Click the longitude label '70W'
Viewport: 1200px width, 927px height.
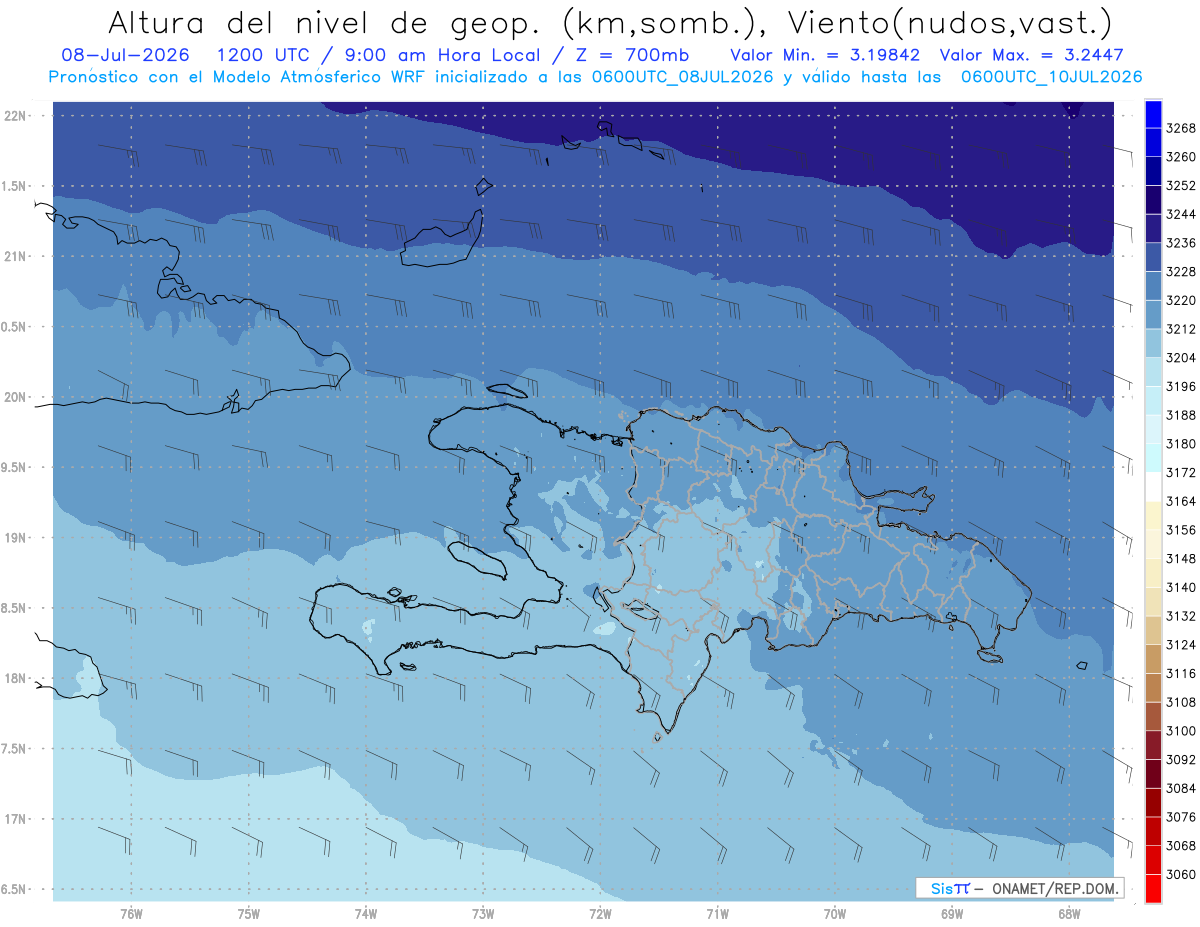click(x=835, y=915)
